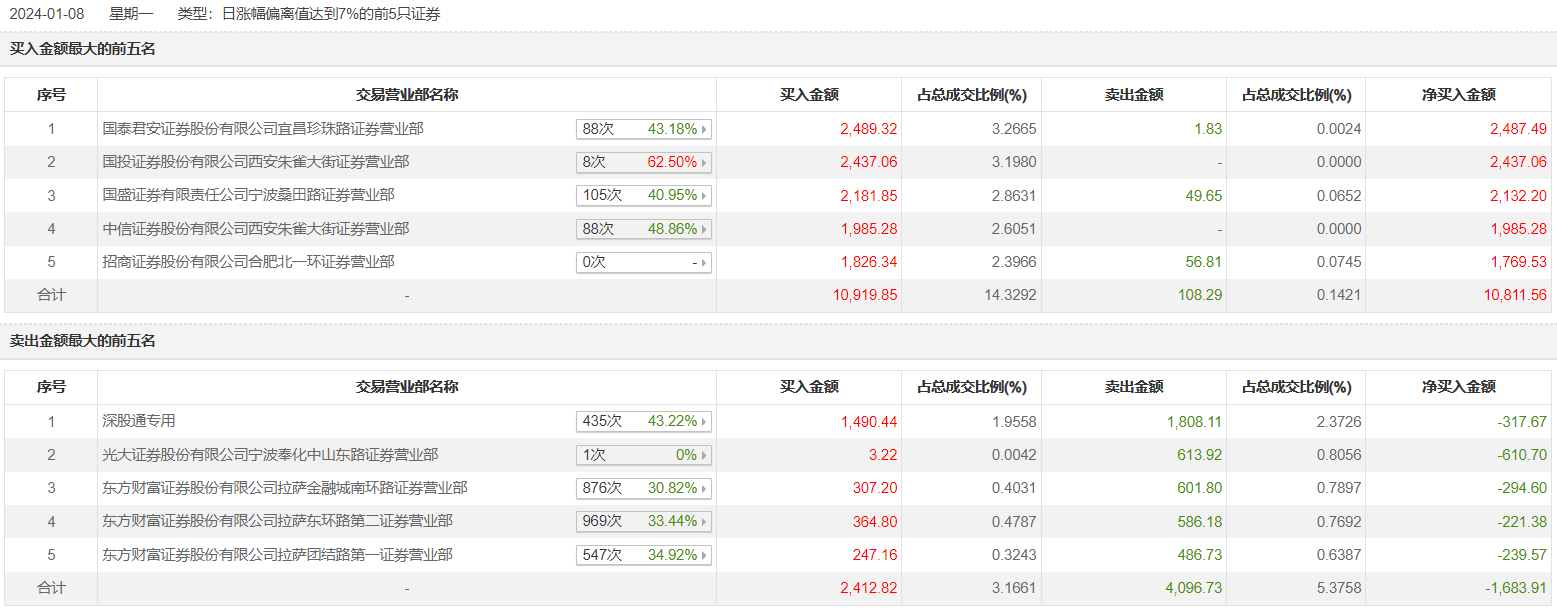
Task: Click arrow icon beside 435次 43.22%
Action: point(705,422)
